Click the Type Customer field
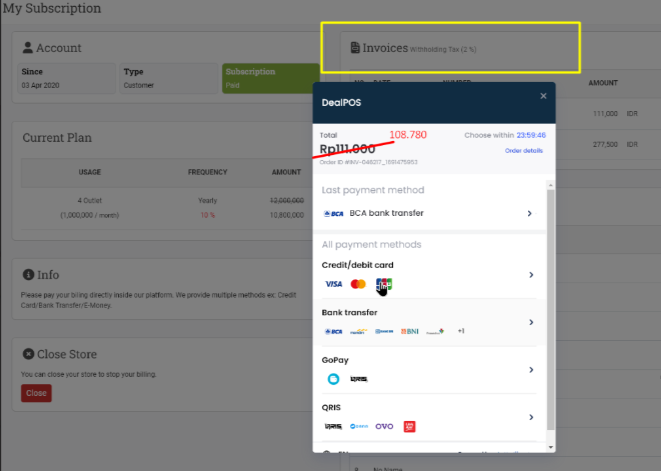The width and height of the screenshot is (661, 471). (x=169, y=78)
